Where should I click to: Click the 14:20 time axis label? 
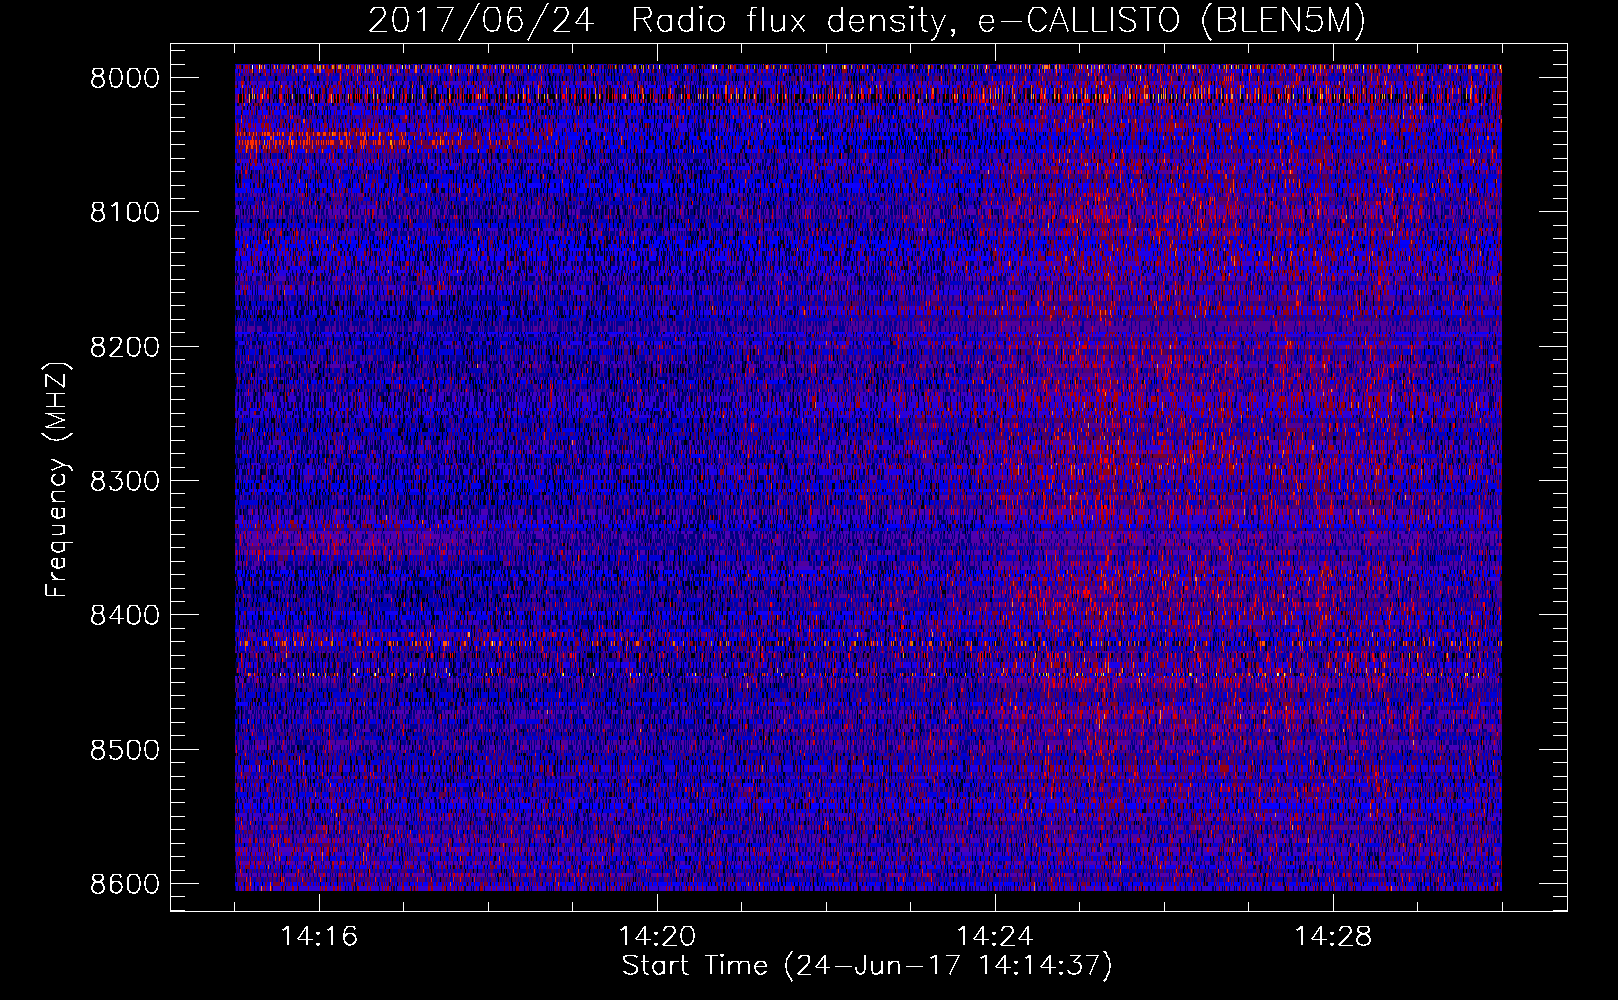pos(657,937)
